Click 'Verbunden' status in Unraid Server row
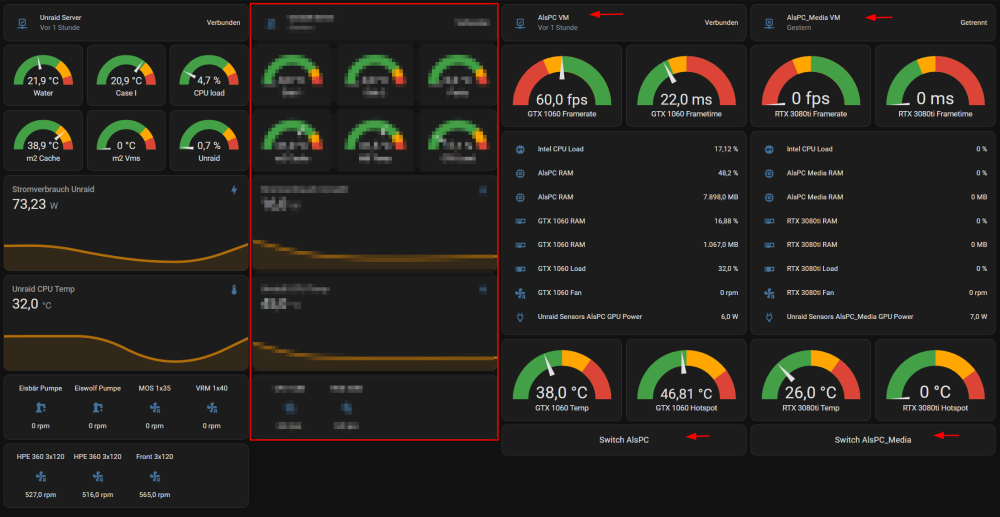The height and width of the screenshot is (517, 1000). [x=223, y=23]
